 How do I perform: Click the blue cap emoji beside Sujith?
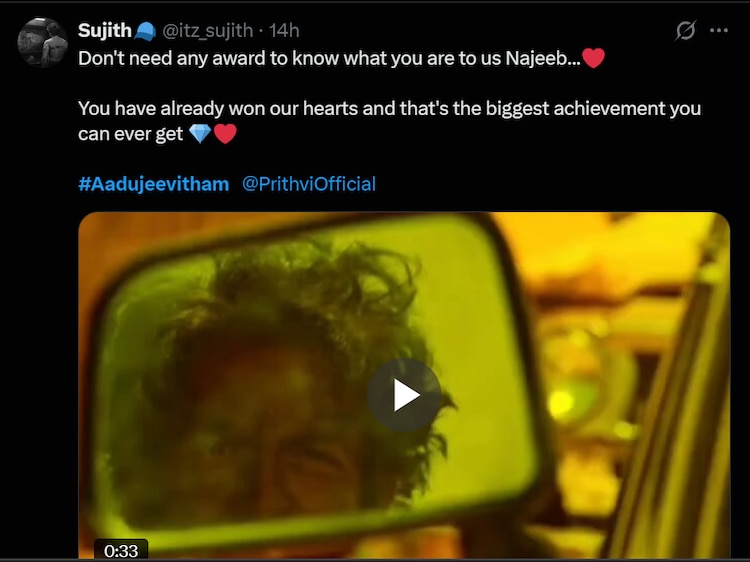(145, 32)
